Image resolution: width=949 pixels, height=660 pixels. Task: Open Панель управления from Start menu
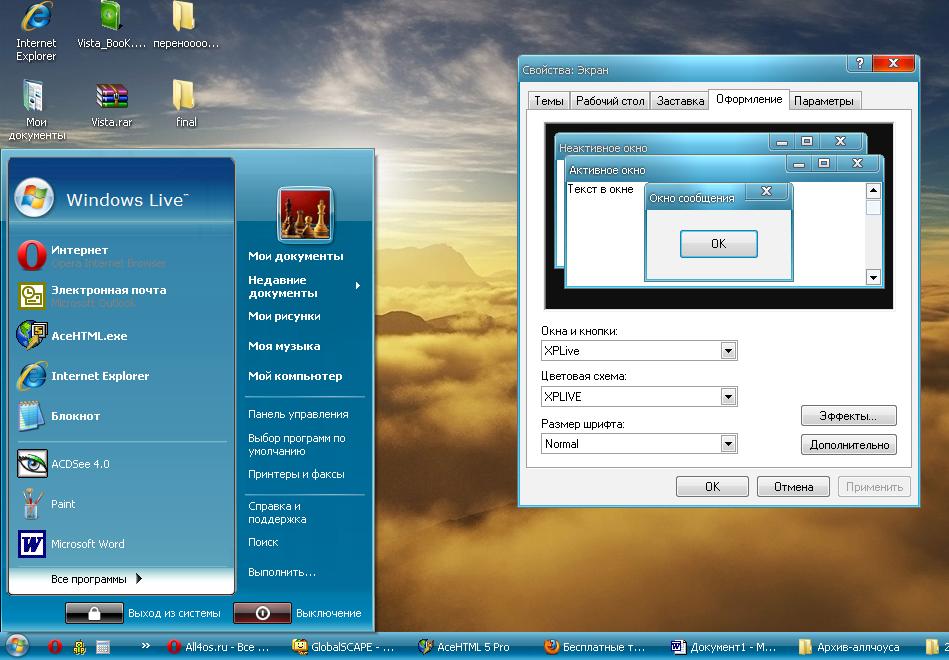298,414
